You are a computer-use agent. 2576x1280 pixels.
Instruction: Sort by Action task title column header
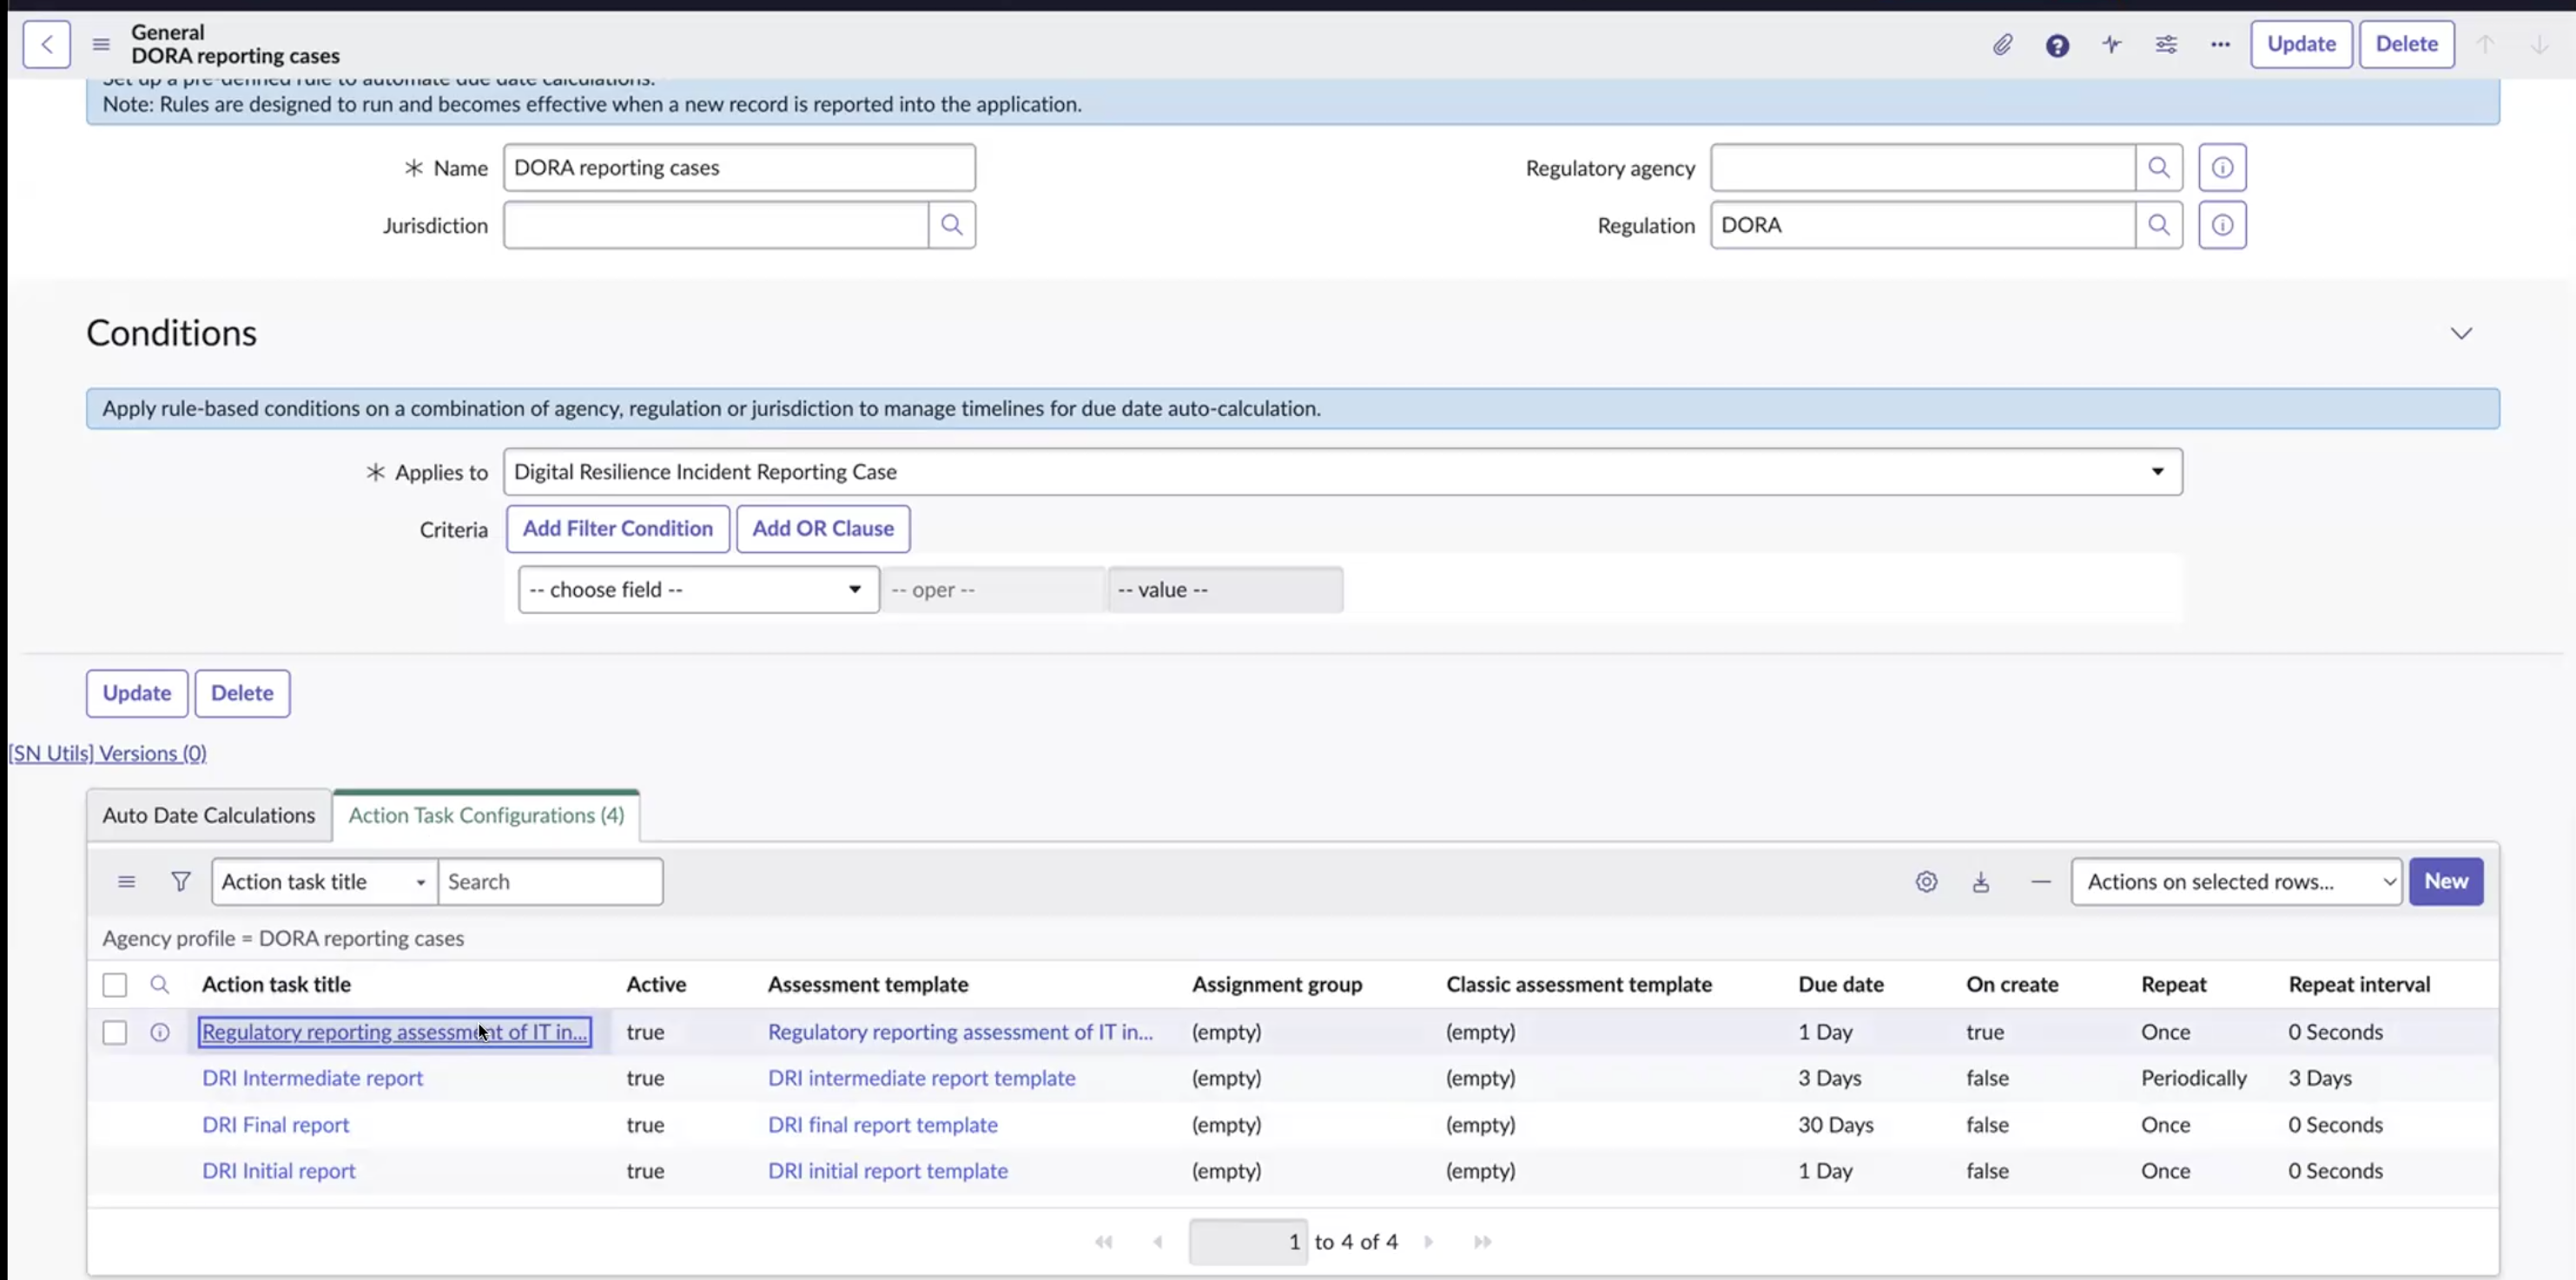276,984
